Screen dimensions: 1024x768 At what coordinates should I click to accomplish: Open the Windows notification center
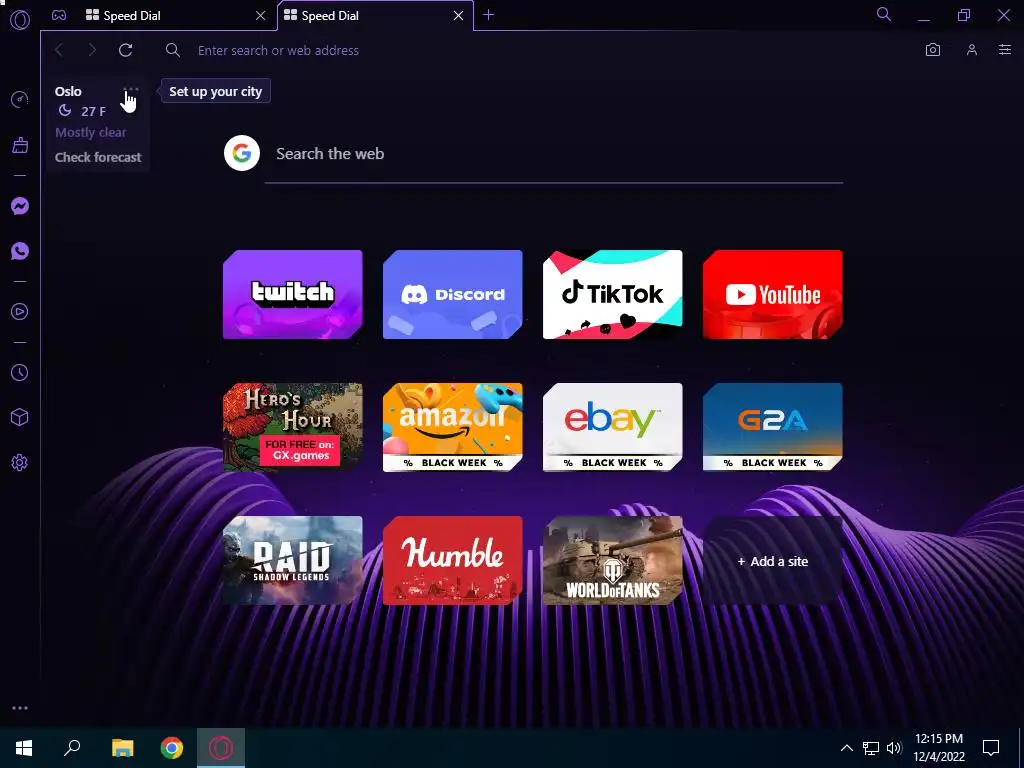pos(991,748)
